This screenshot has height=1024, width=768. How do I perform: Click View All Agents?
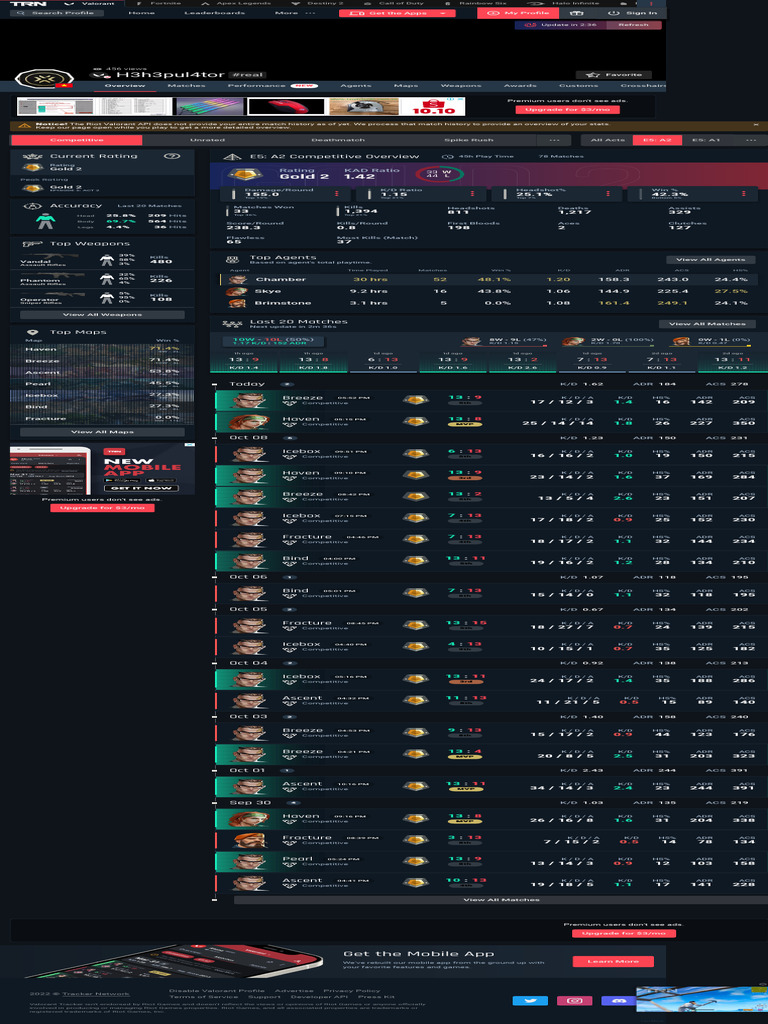click(711, 260)
